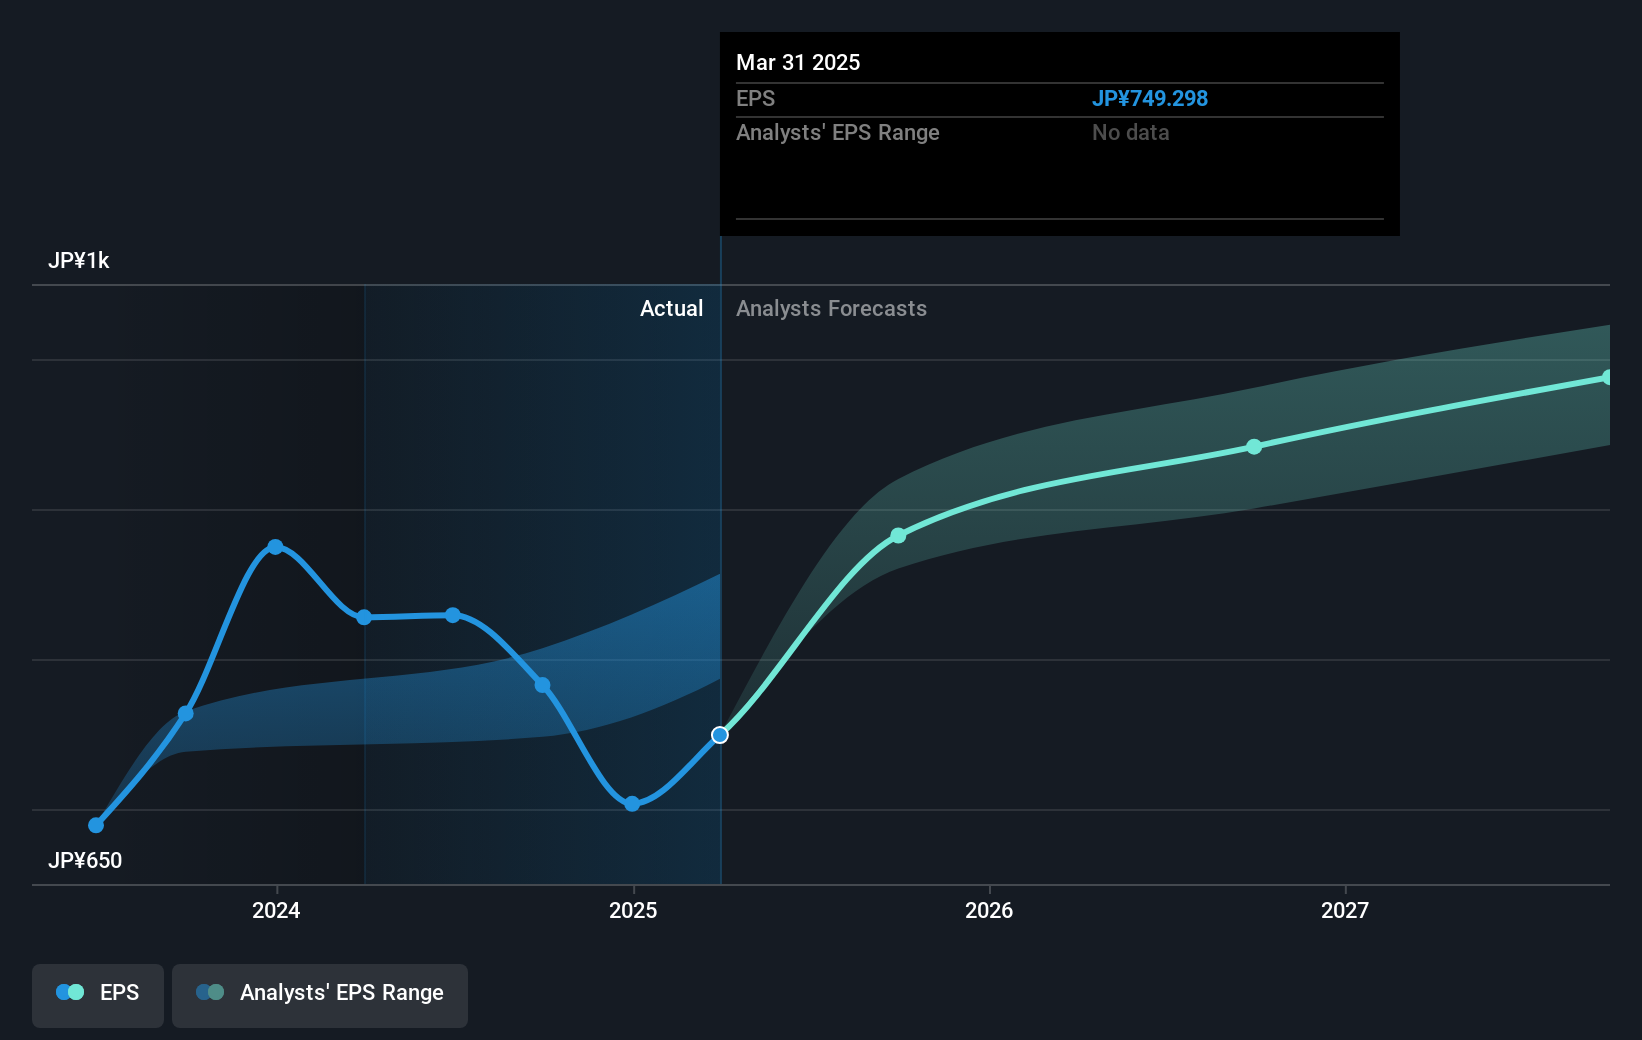Select the last forecast point at right edge

pyautogui.click(x=1608, y=377)
